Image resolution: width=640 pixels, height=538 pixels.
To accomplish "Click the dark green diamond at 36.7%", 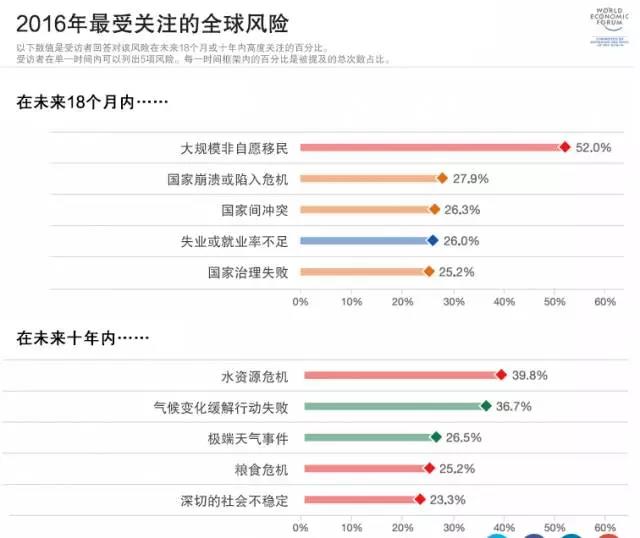I will click(x=486, y=406).
